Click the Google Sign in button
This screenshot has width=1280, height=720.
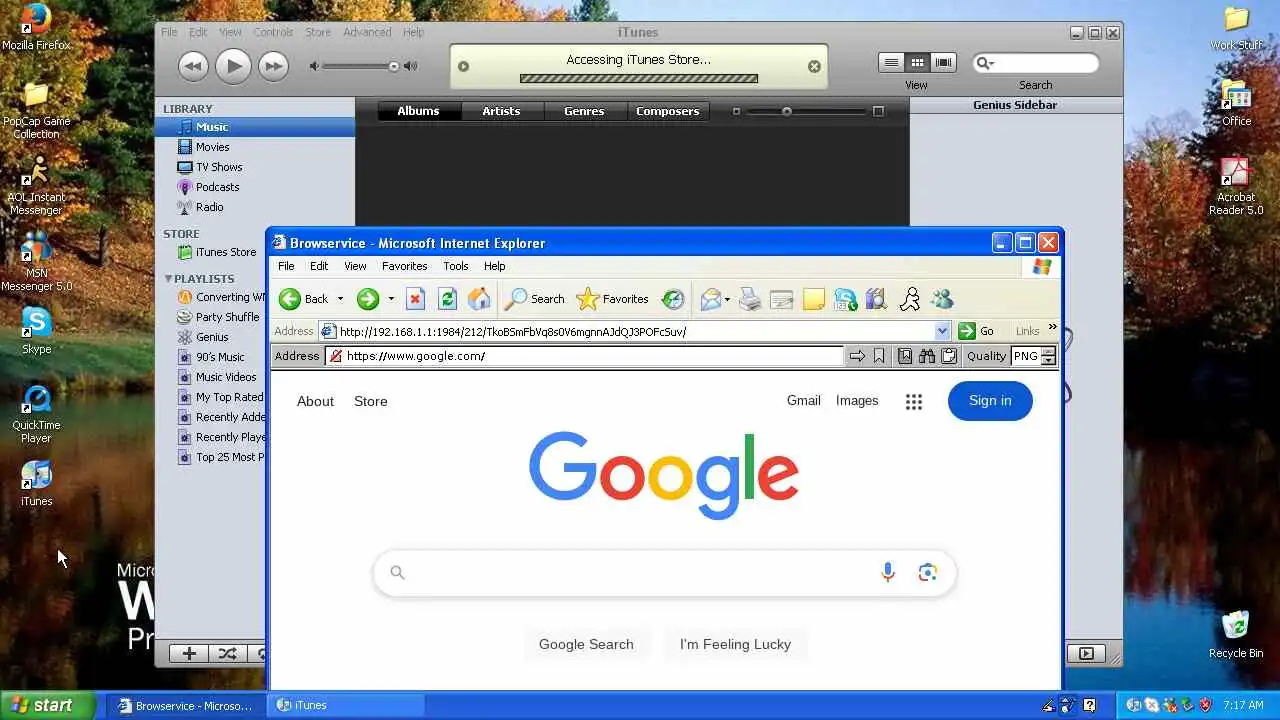click(x=990, y=401)
